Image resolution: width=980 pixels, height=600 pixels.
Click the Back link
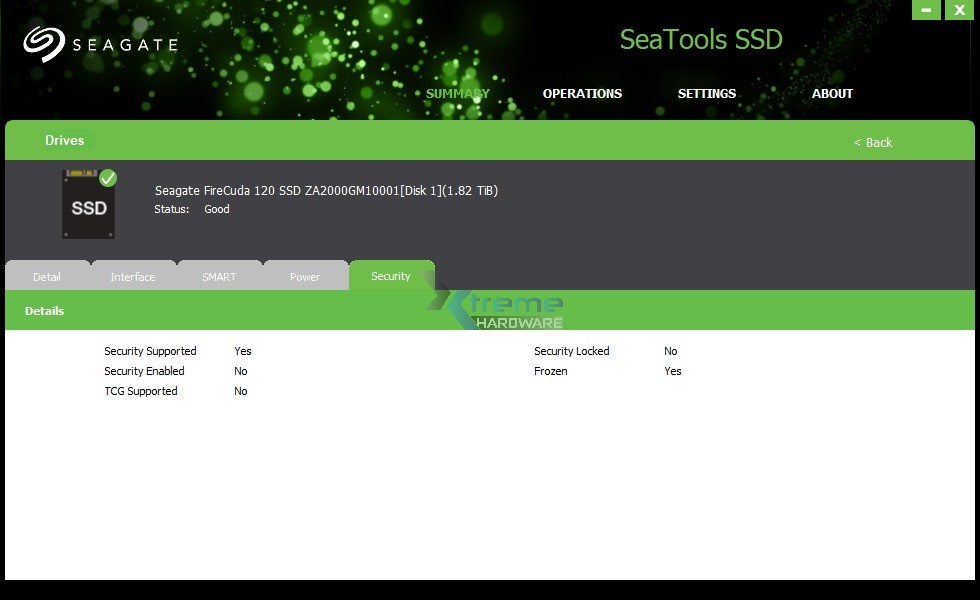[872, 143]
